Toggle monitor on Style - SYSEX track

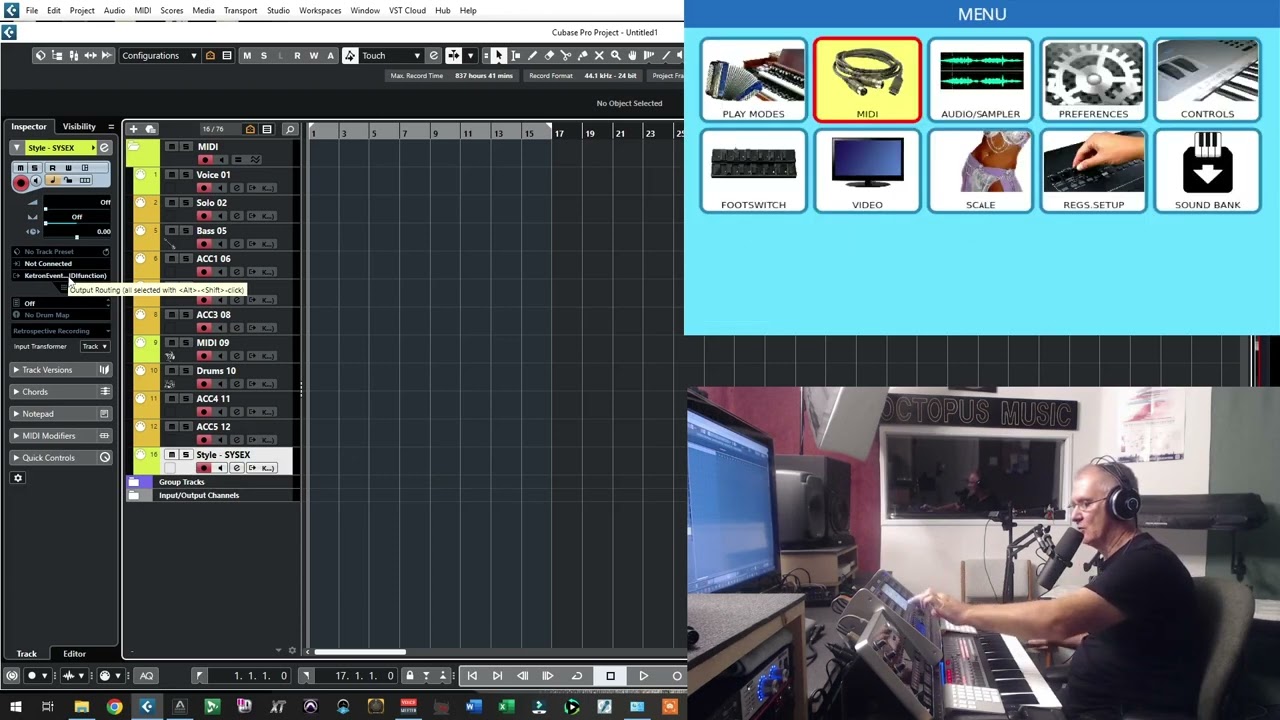(220, 468)
